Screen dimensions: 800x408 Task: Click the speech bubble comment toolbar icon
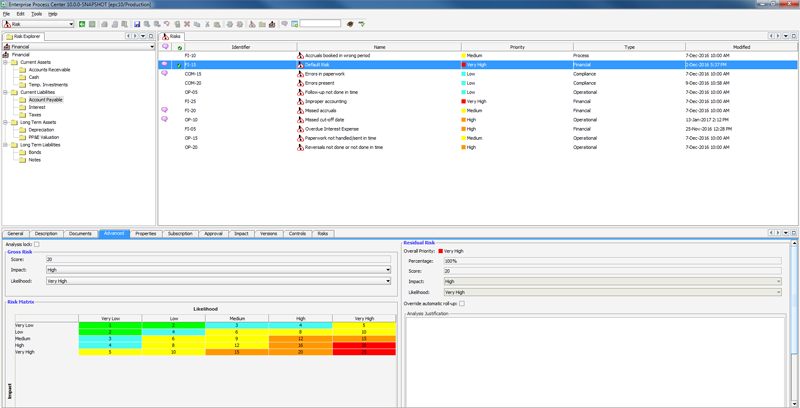284,24
